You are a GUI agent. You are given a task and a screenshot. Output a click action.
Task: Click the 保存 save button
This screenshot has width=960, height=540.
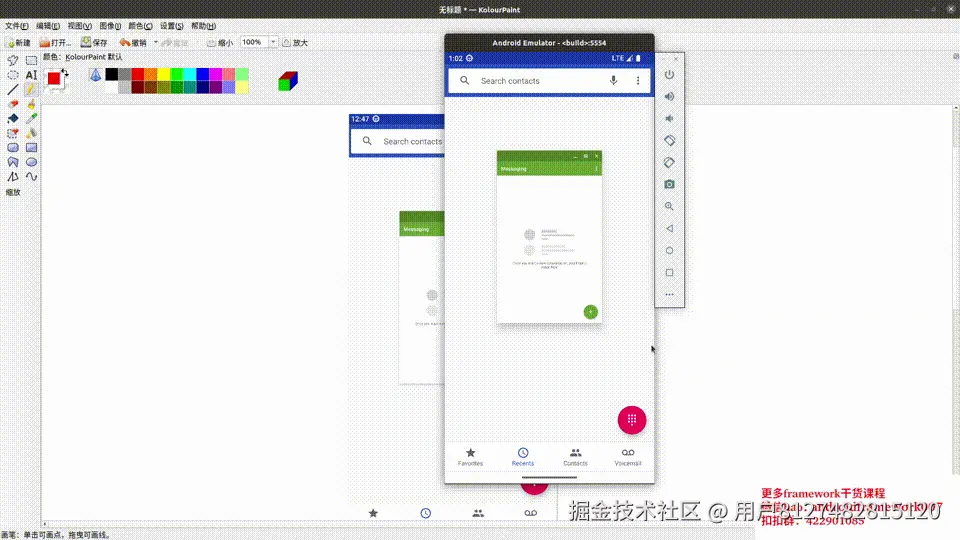tap(94, 42)
